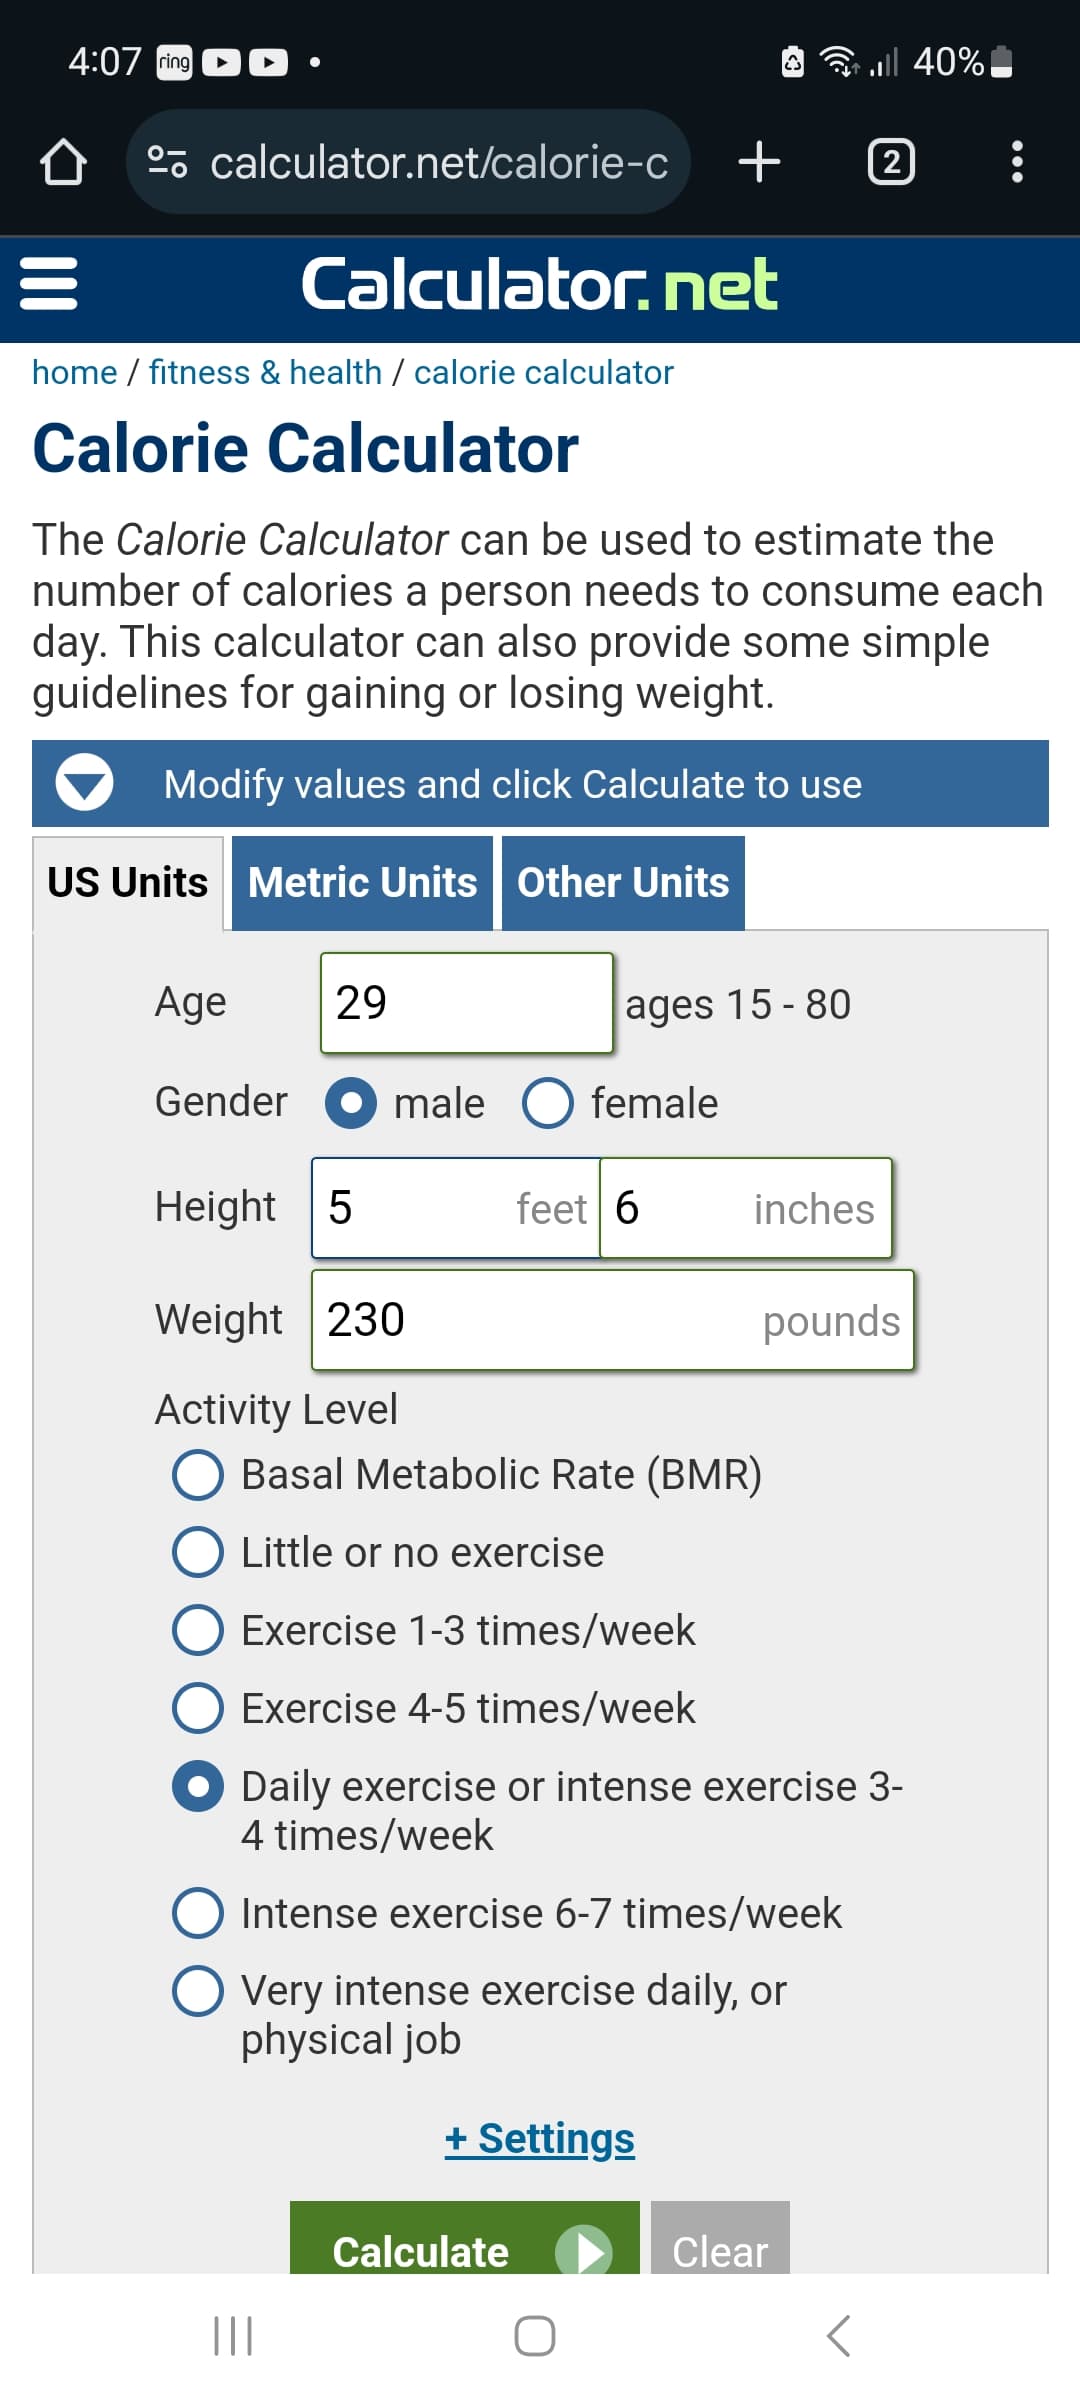Click the Age input field
This screenshot has height=2400, width=1080.
pos(466,1003)
